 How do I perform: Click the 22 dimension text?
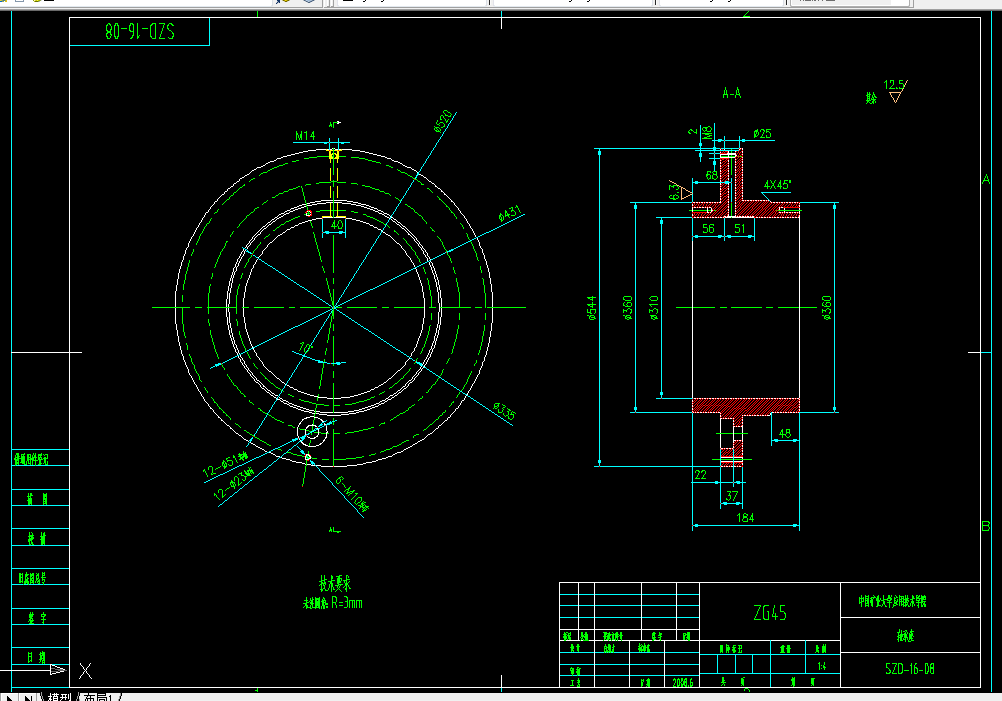tap(700, 474)
